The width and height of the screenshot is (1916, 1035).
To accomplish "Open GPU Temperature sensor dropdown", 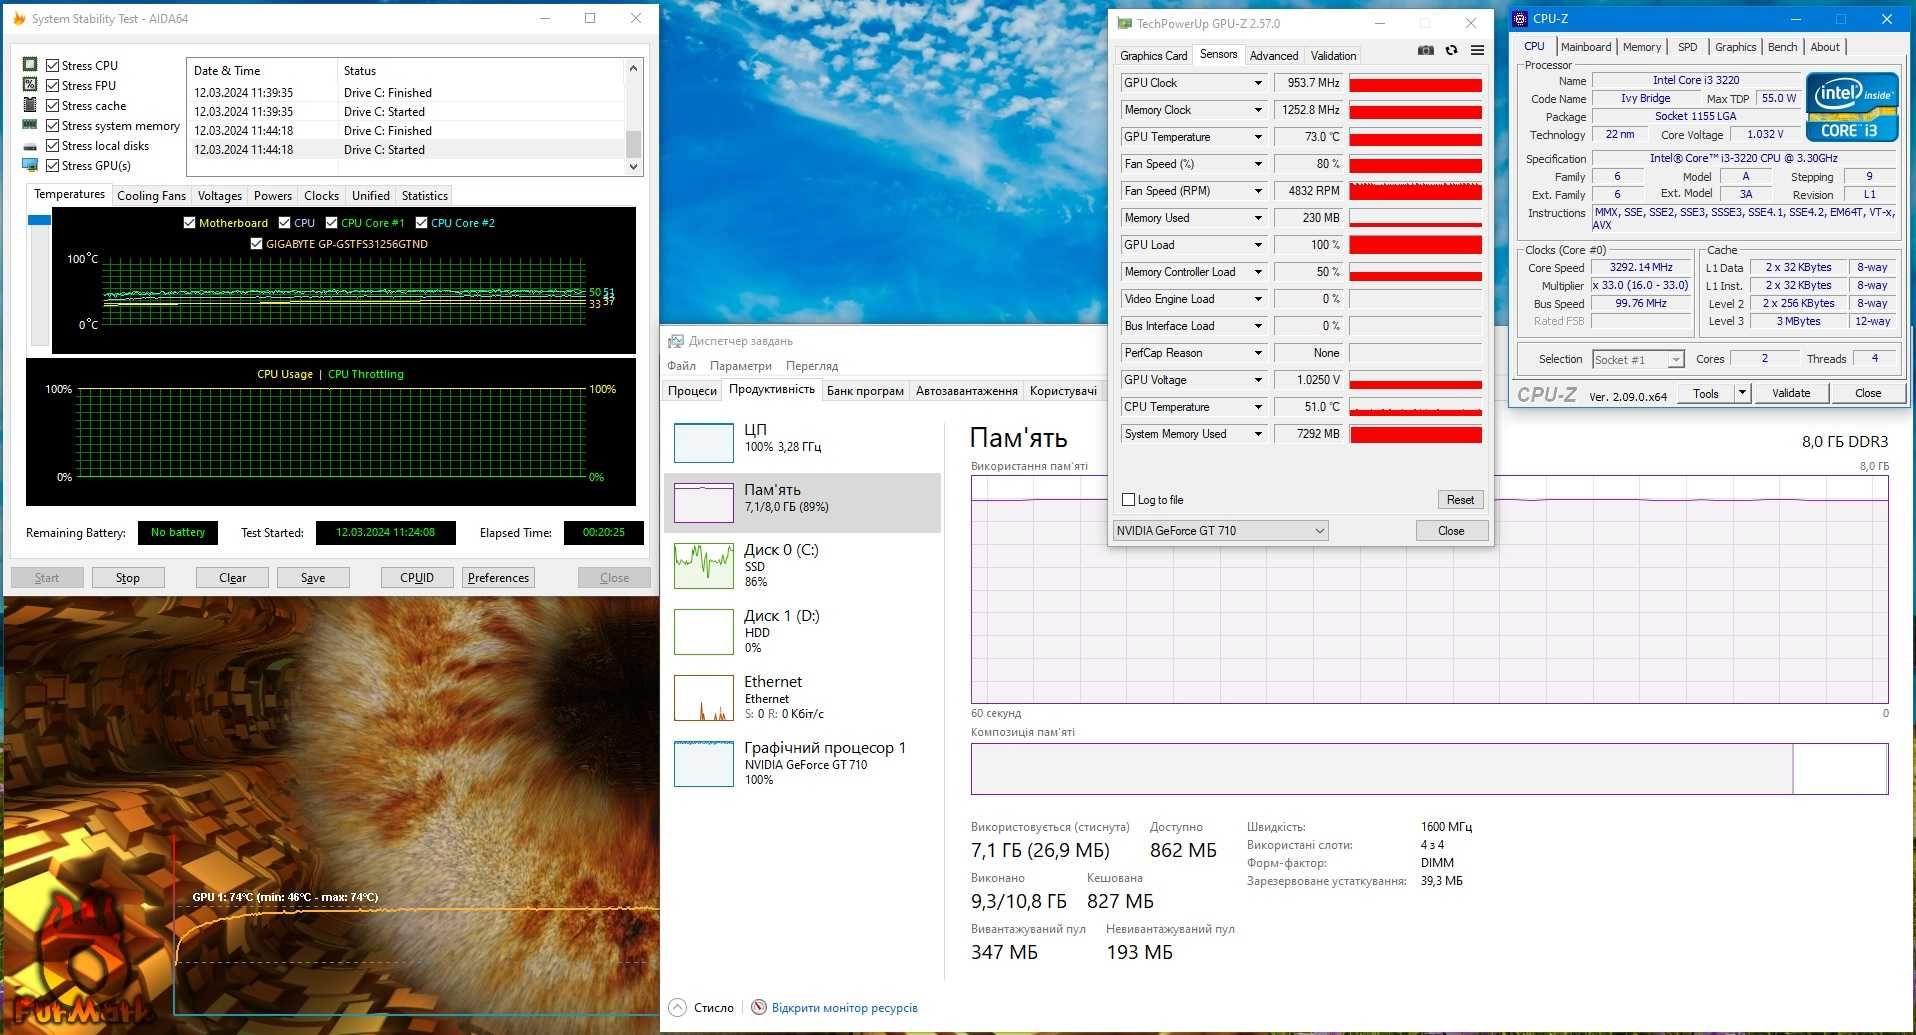I will pyautogui.click(x=1258, y=137).
